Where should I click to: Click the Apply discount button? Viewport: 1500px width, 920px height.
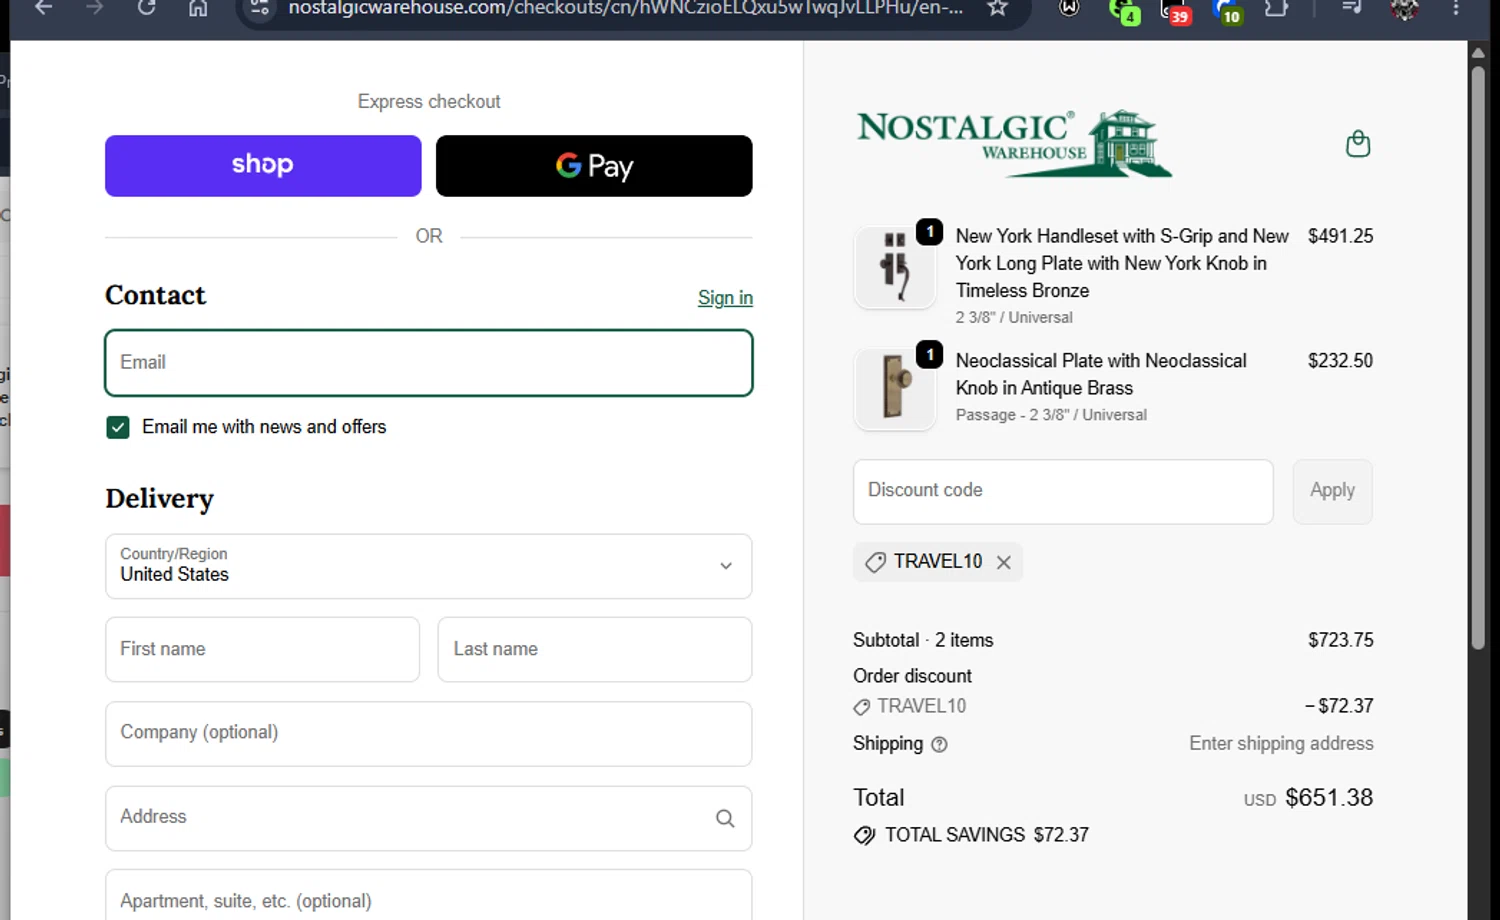pos(1332,491)
